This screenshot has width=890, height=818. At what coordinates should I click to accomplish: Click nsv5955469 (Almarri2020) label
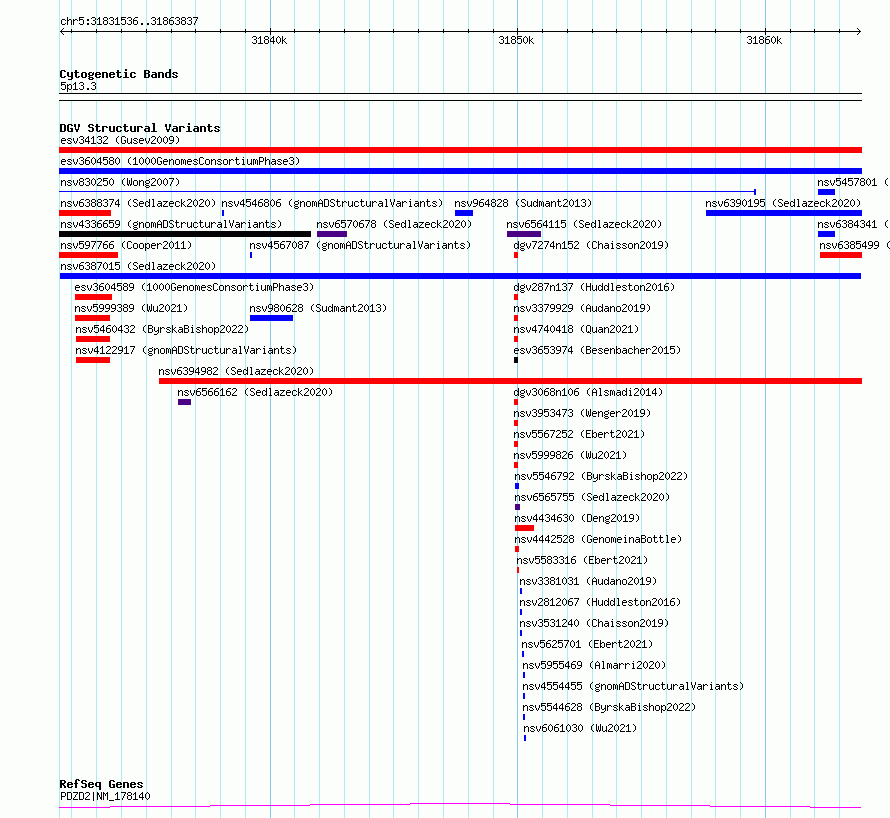click(594, 665)
